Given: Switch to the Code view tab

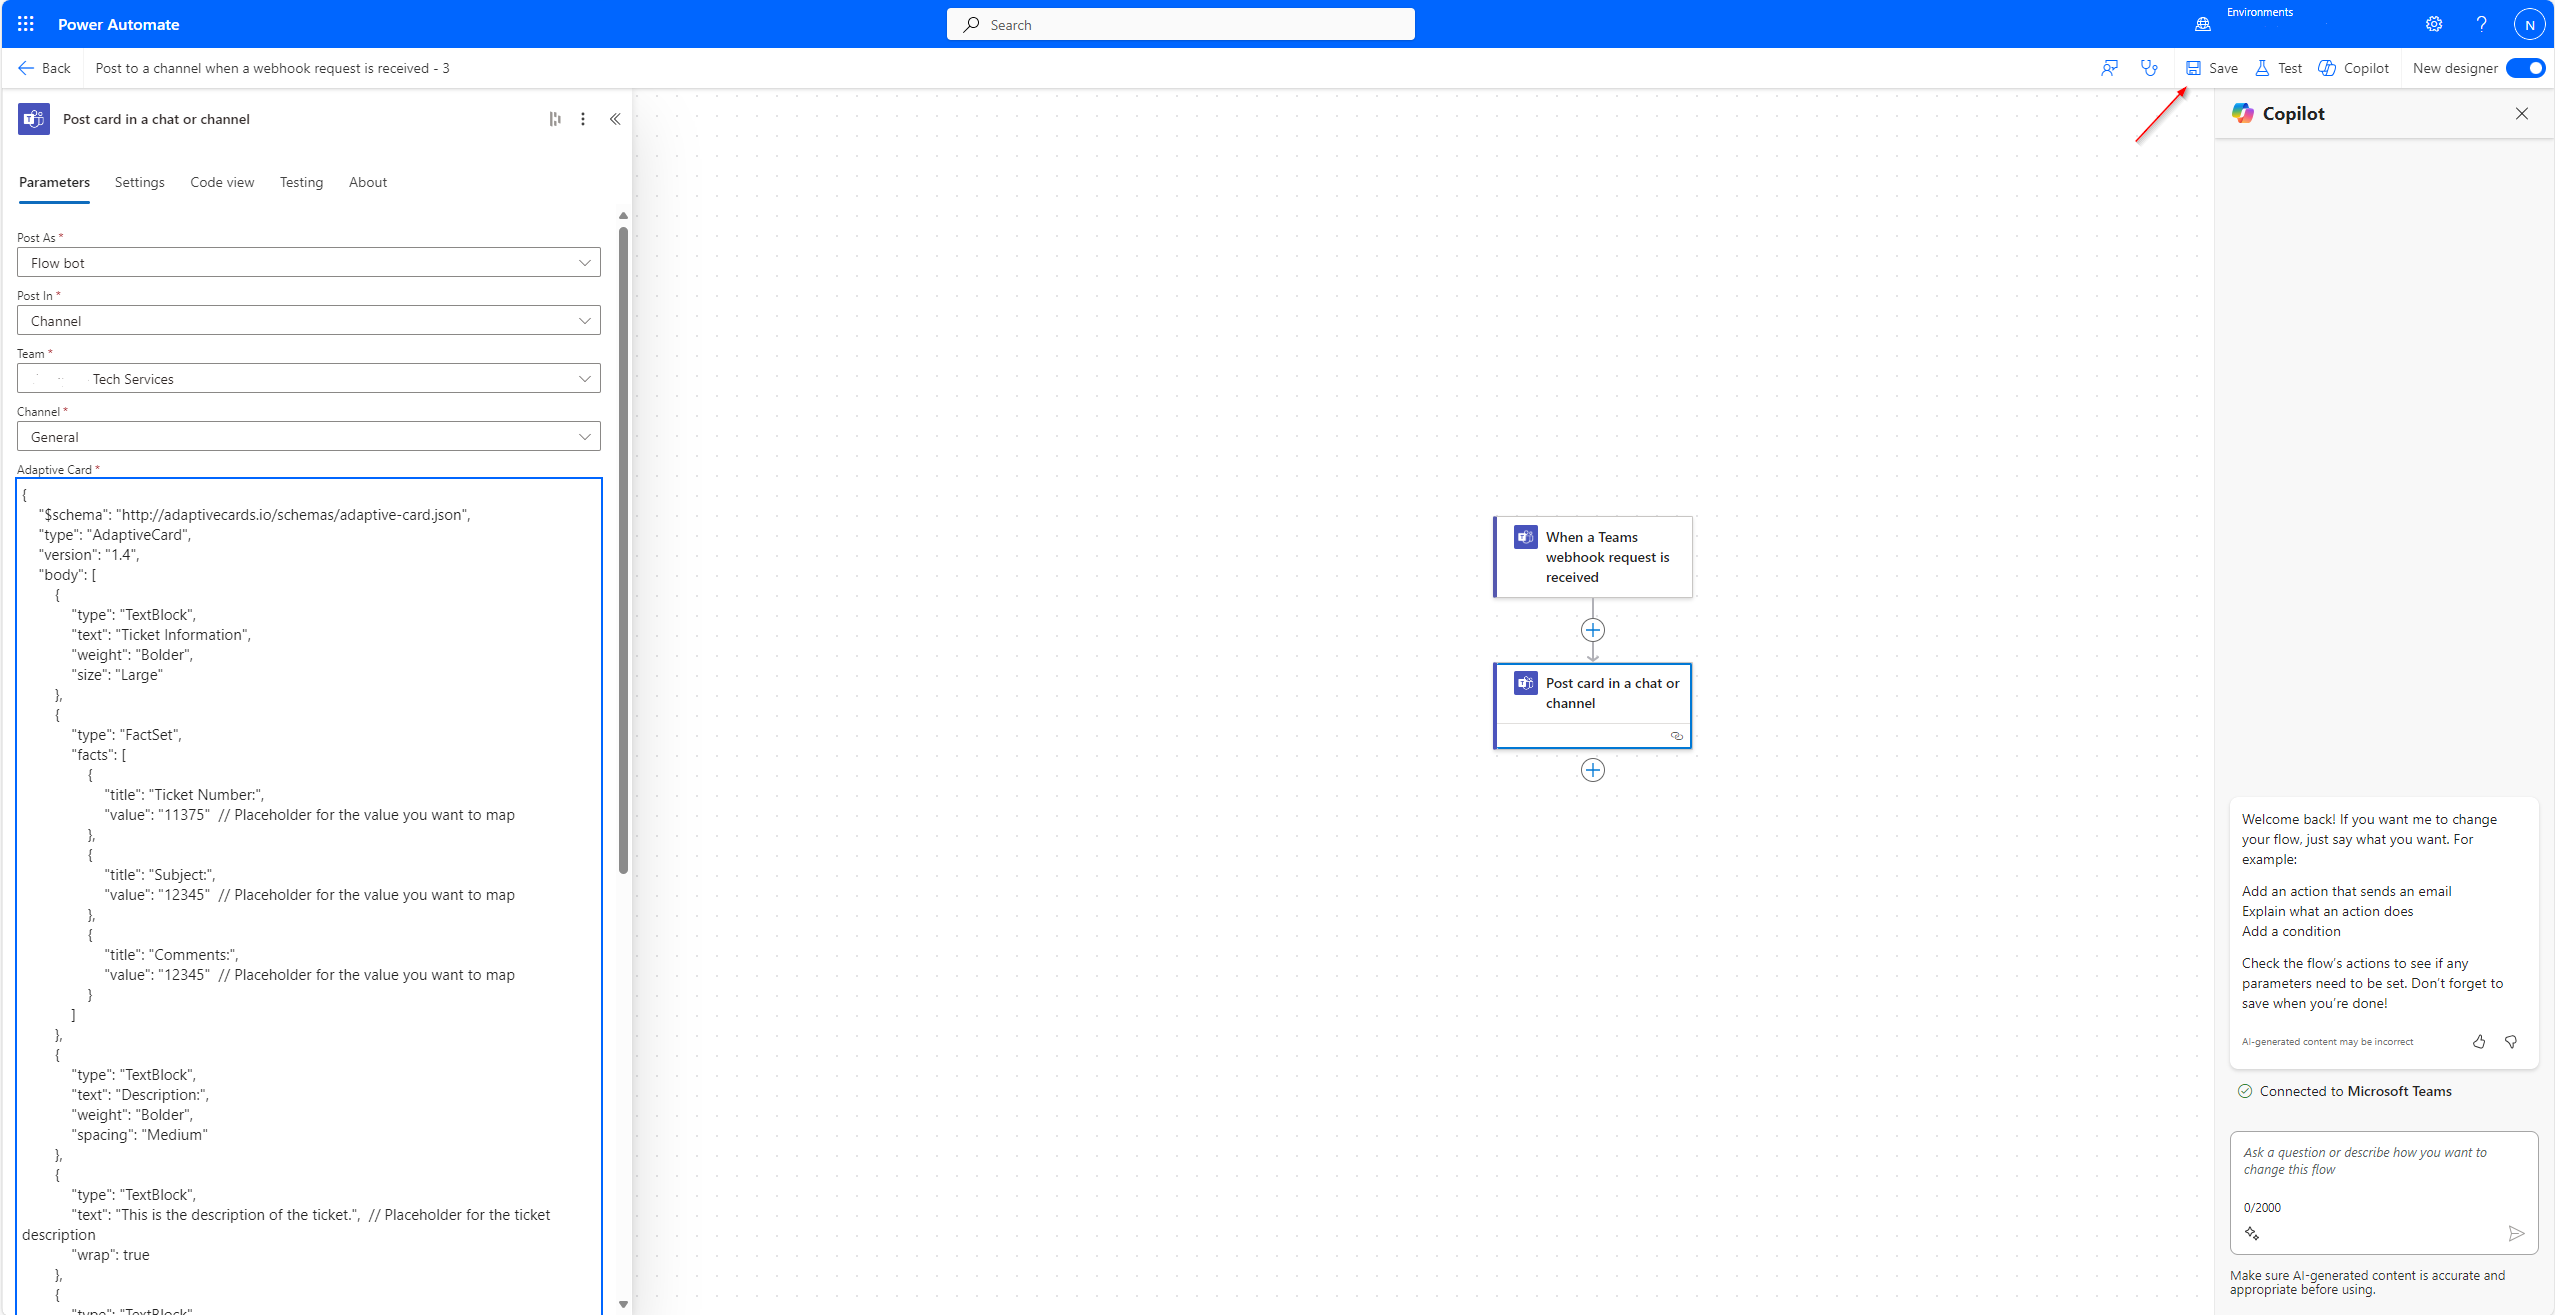Looking at the screenshot, I should (222, 182).
